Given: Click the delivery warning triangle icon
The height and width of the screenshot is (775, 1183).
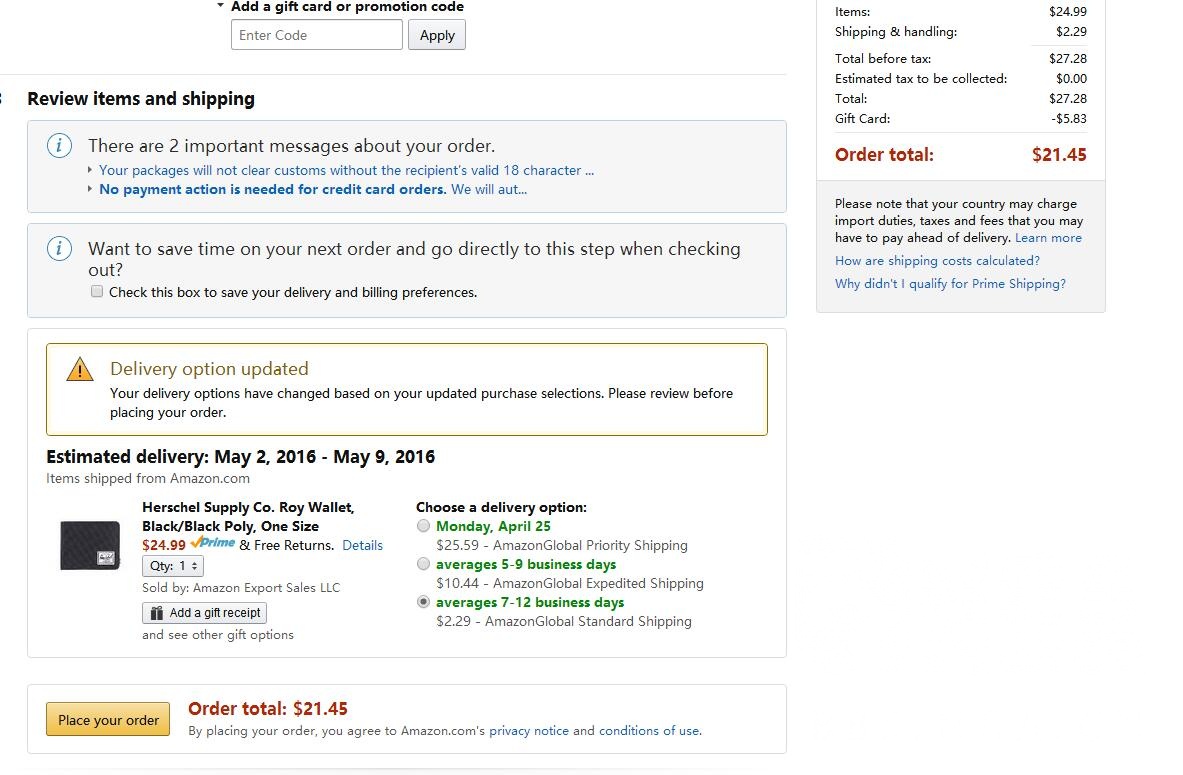Looking at the screenshot, I should click(80, 369).
